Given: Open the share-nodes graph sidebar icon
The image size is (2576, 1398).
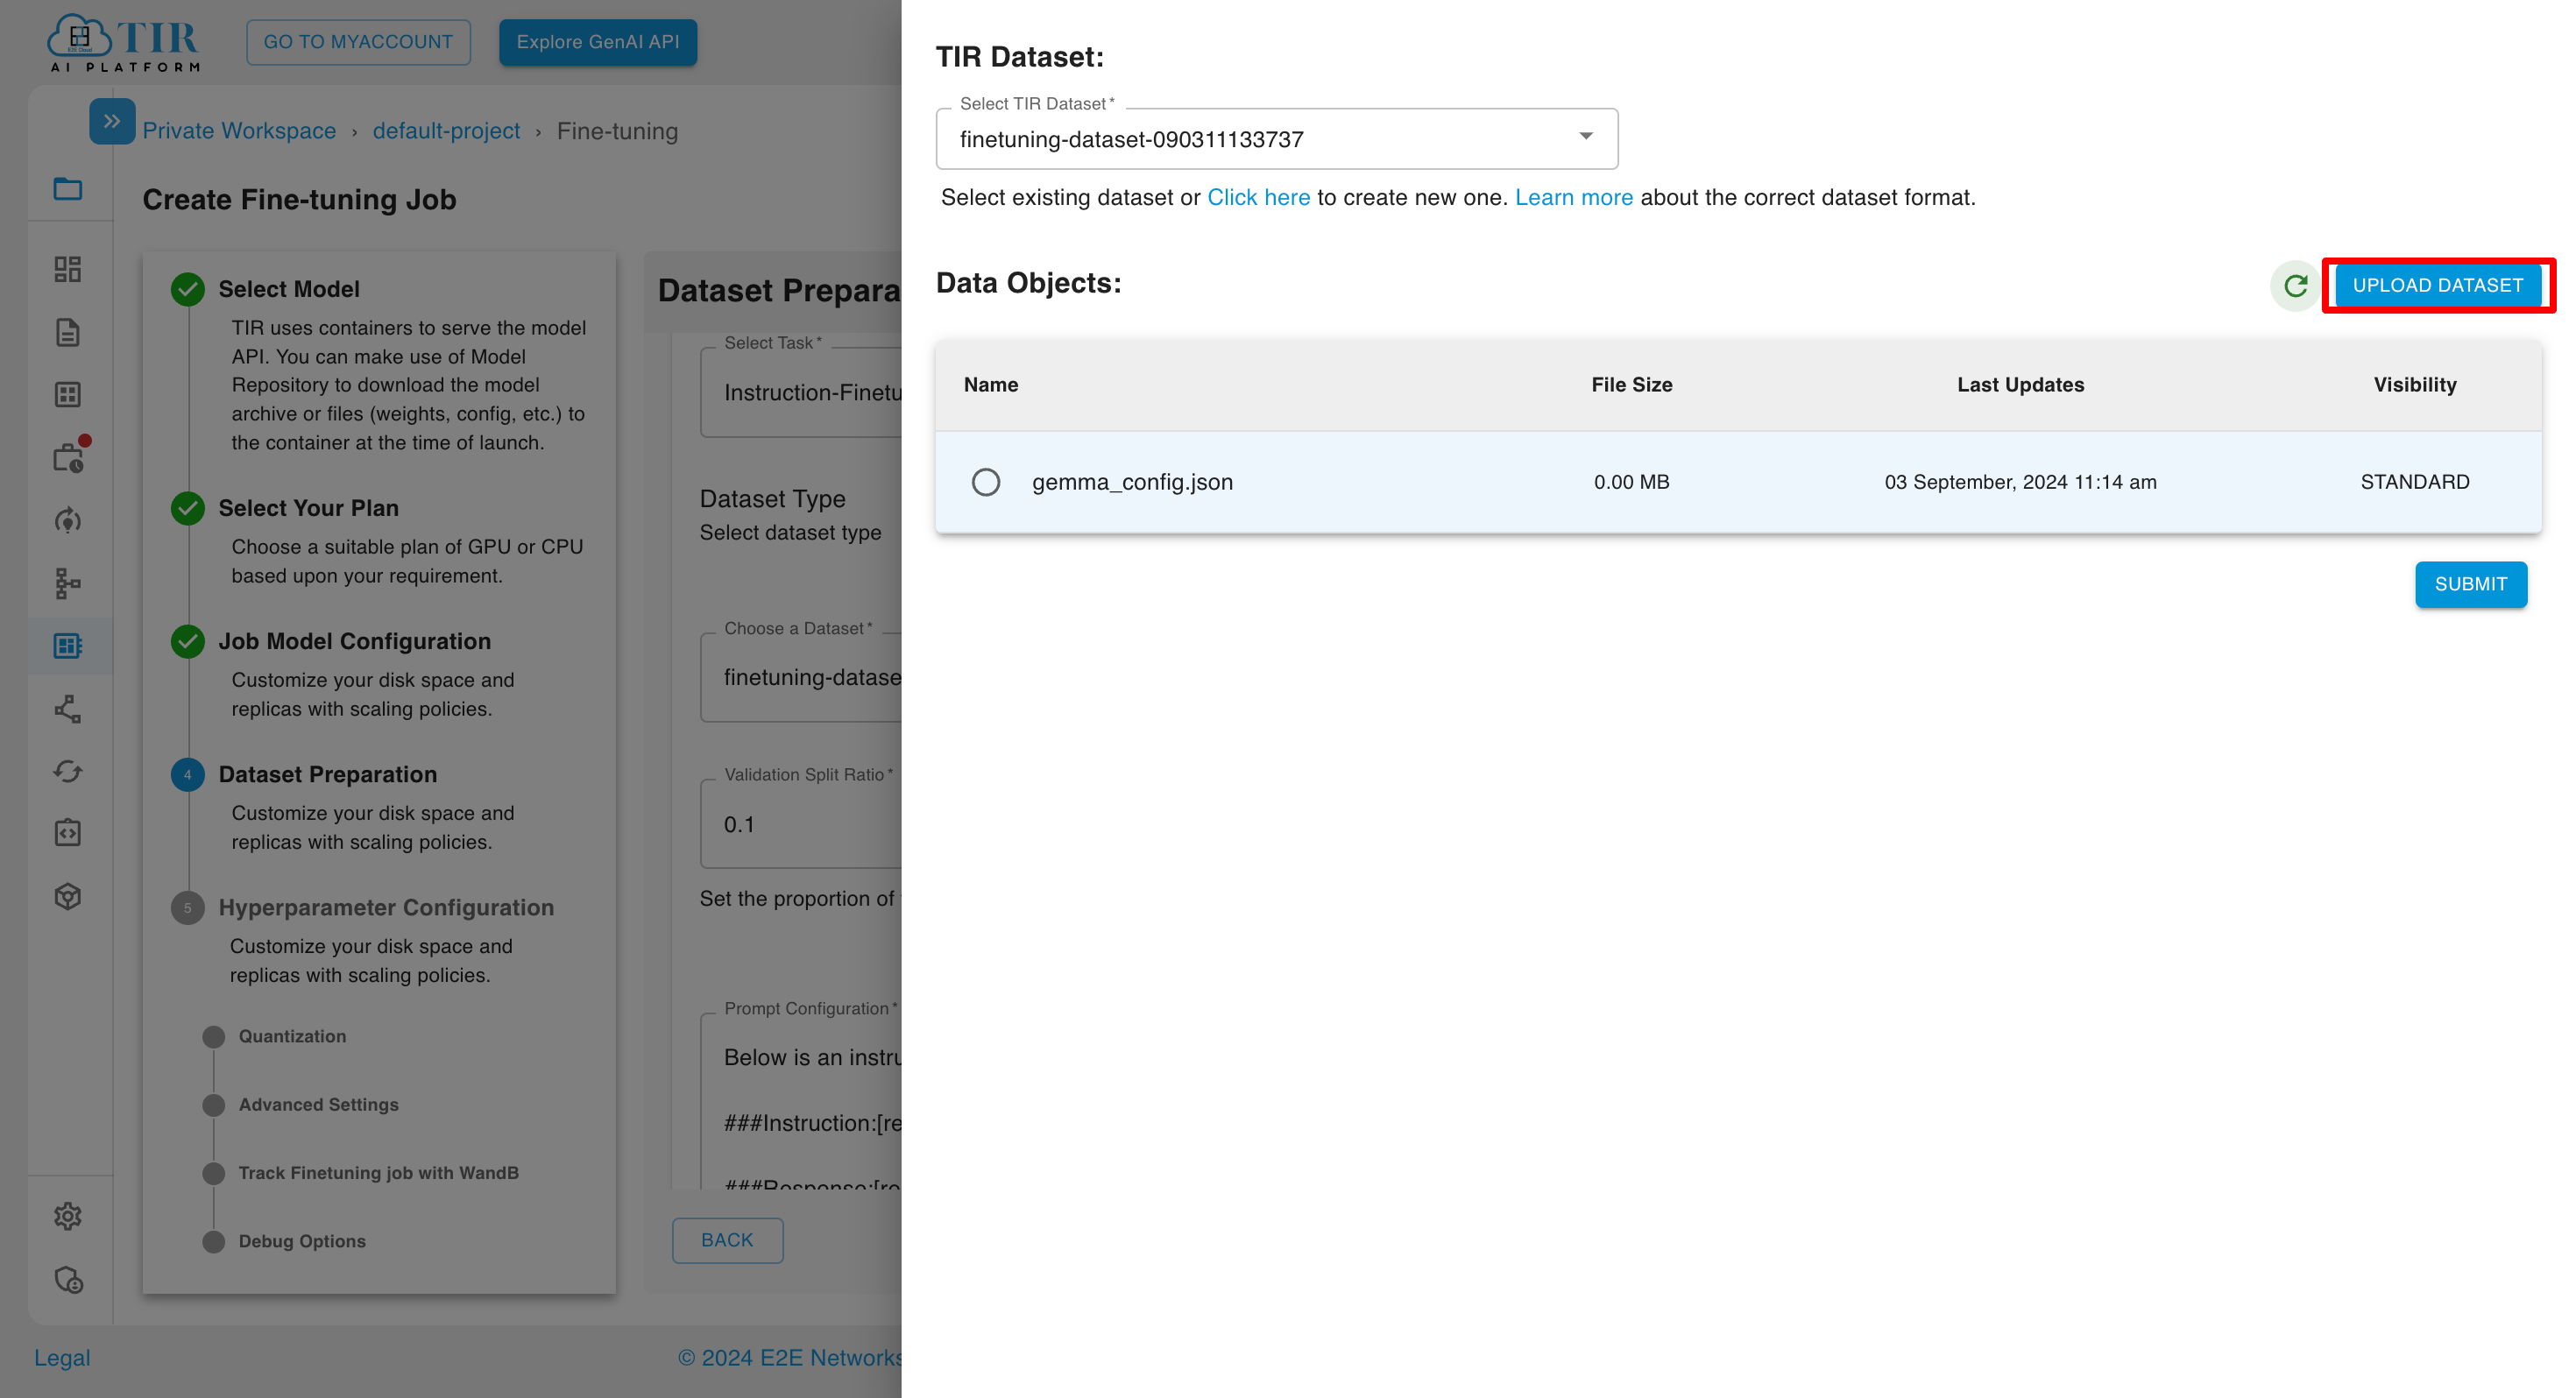Looking at the screenshot, I should [68, 709].
